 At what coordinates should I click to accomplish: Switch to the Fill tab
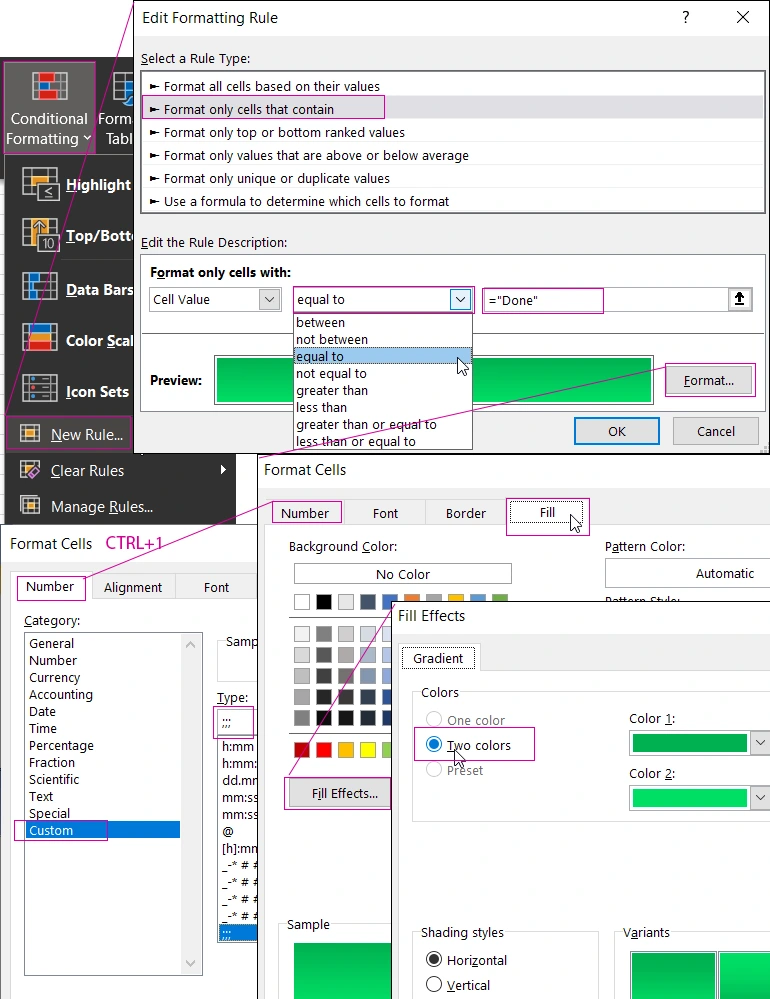(x=547, y=513)
